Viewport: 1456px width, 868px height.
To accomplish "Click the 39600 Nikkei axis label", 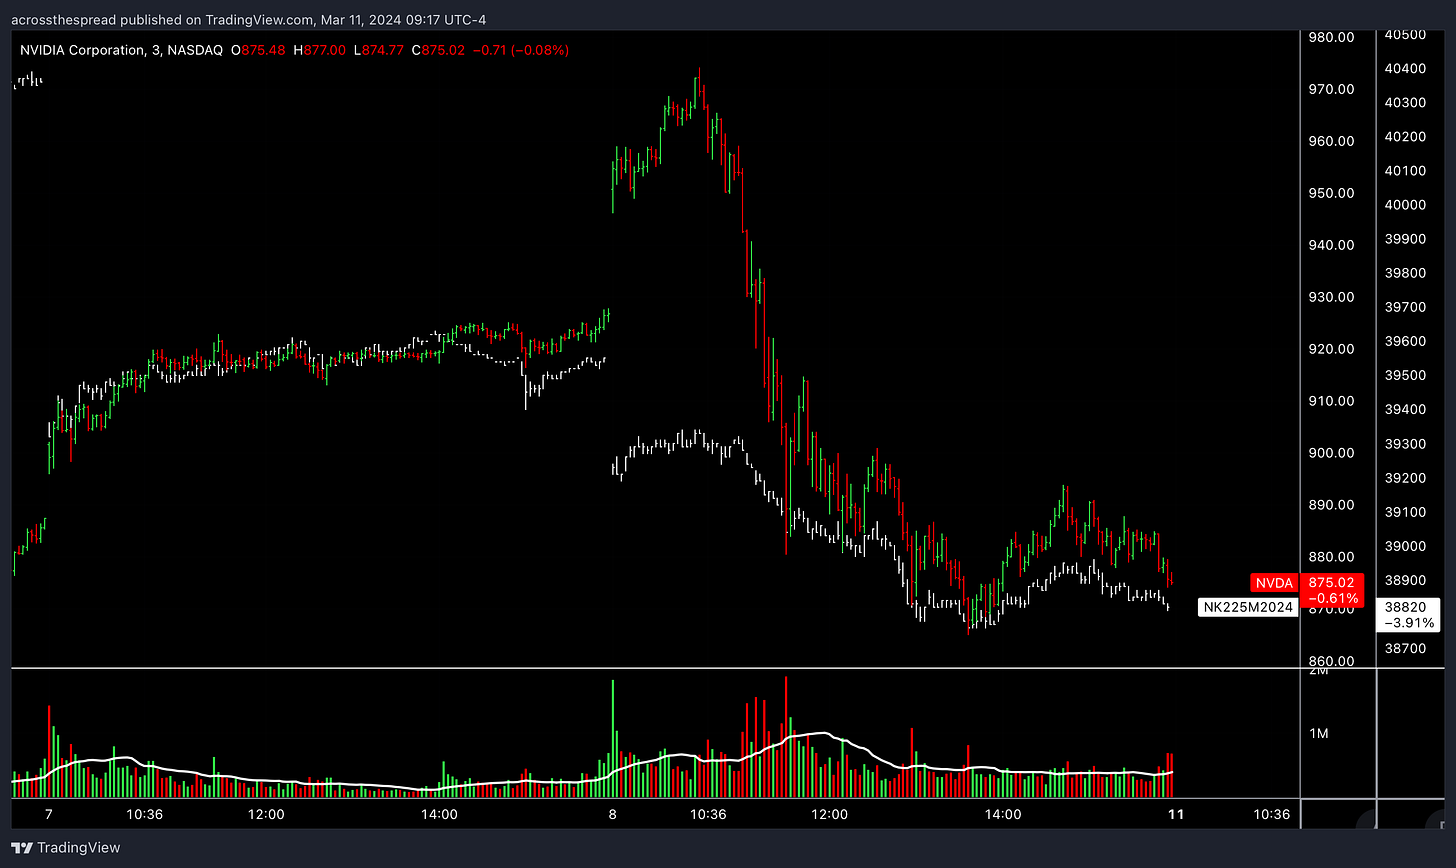I will tap(1405, 341).
